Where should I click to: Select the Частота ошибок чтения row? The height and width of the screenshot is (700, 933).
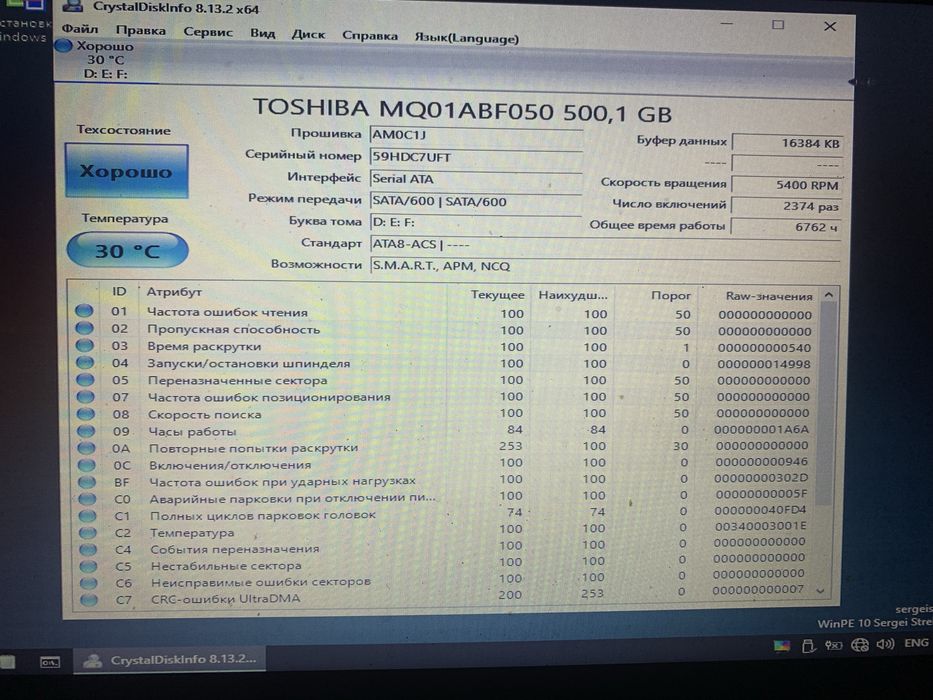[x=445, y=312]
